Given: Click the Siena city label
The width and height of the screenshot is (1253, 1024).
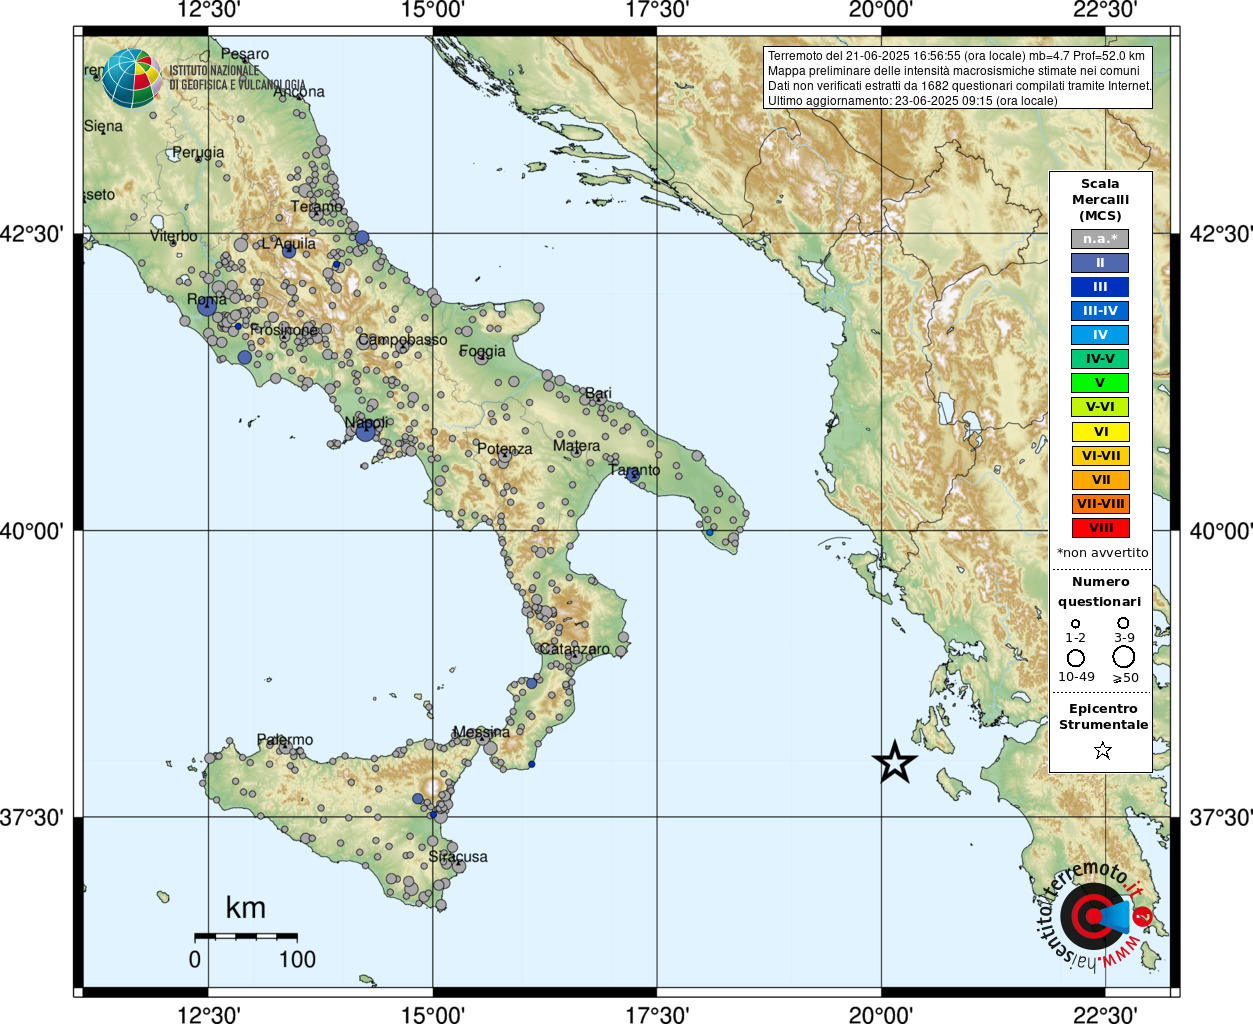Looking at the screenshot, I should coord(103,126).
